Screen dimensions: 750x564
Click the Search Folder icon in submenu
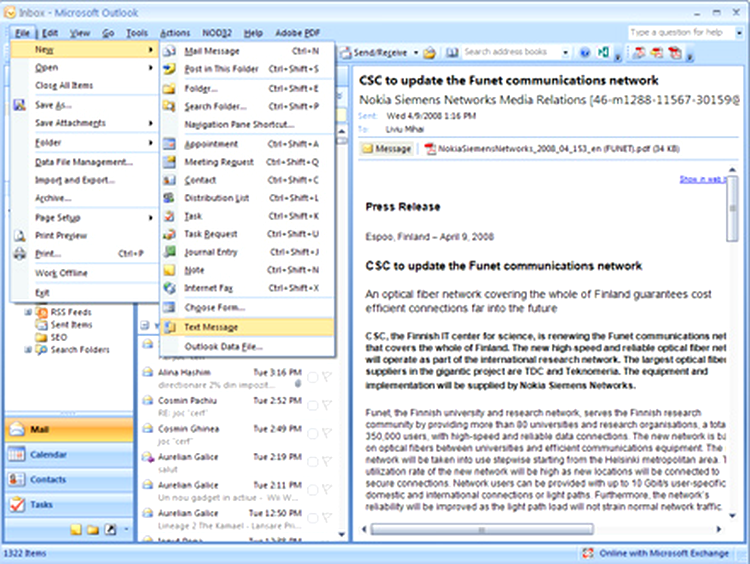169,106
